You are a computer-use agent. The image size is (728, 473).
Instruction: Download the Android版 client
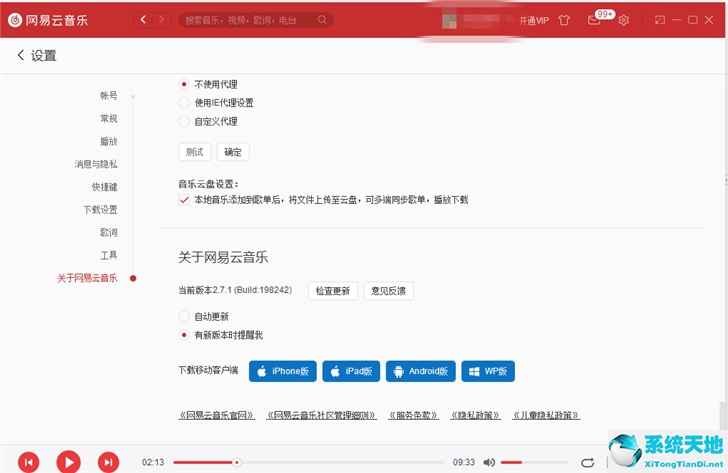coord(421,371)
